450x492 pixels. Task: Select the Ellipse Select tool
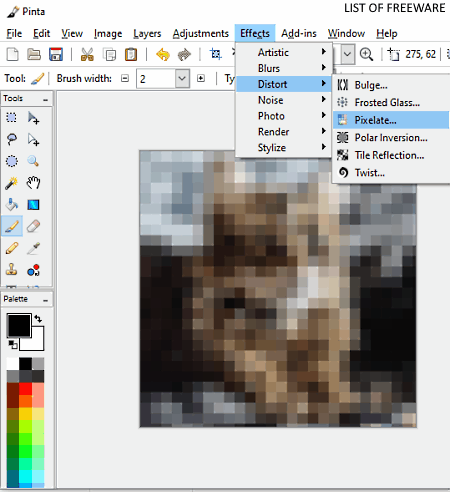point(12,161)
